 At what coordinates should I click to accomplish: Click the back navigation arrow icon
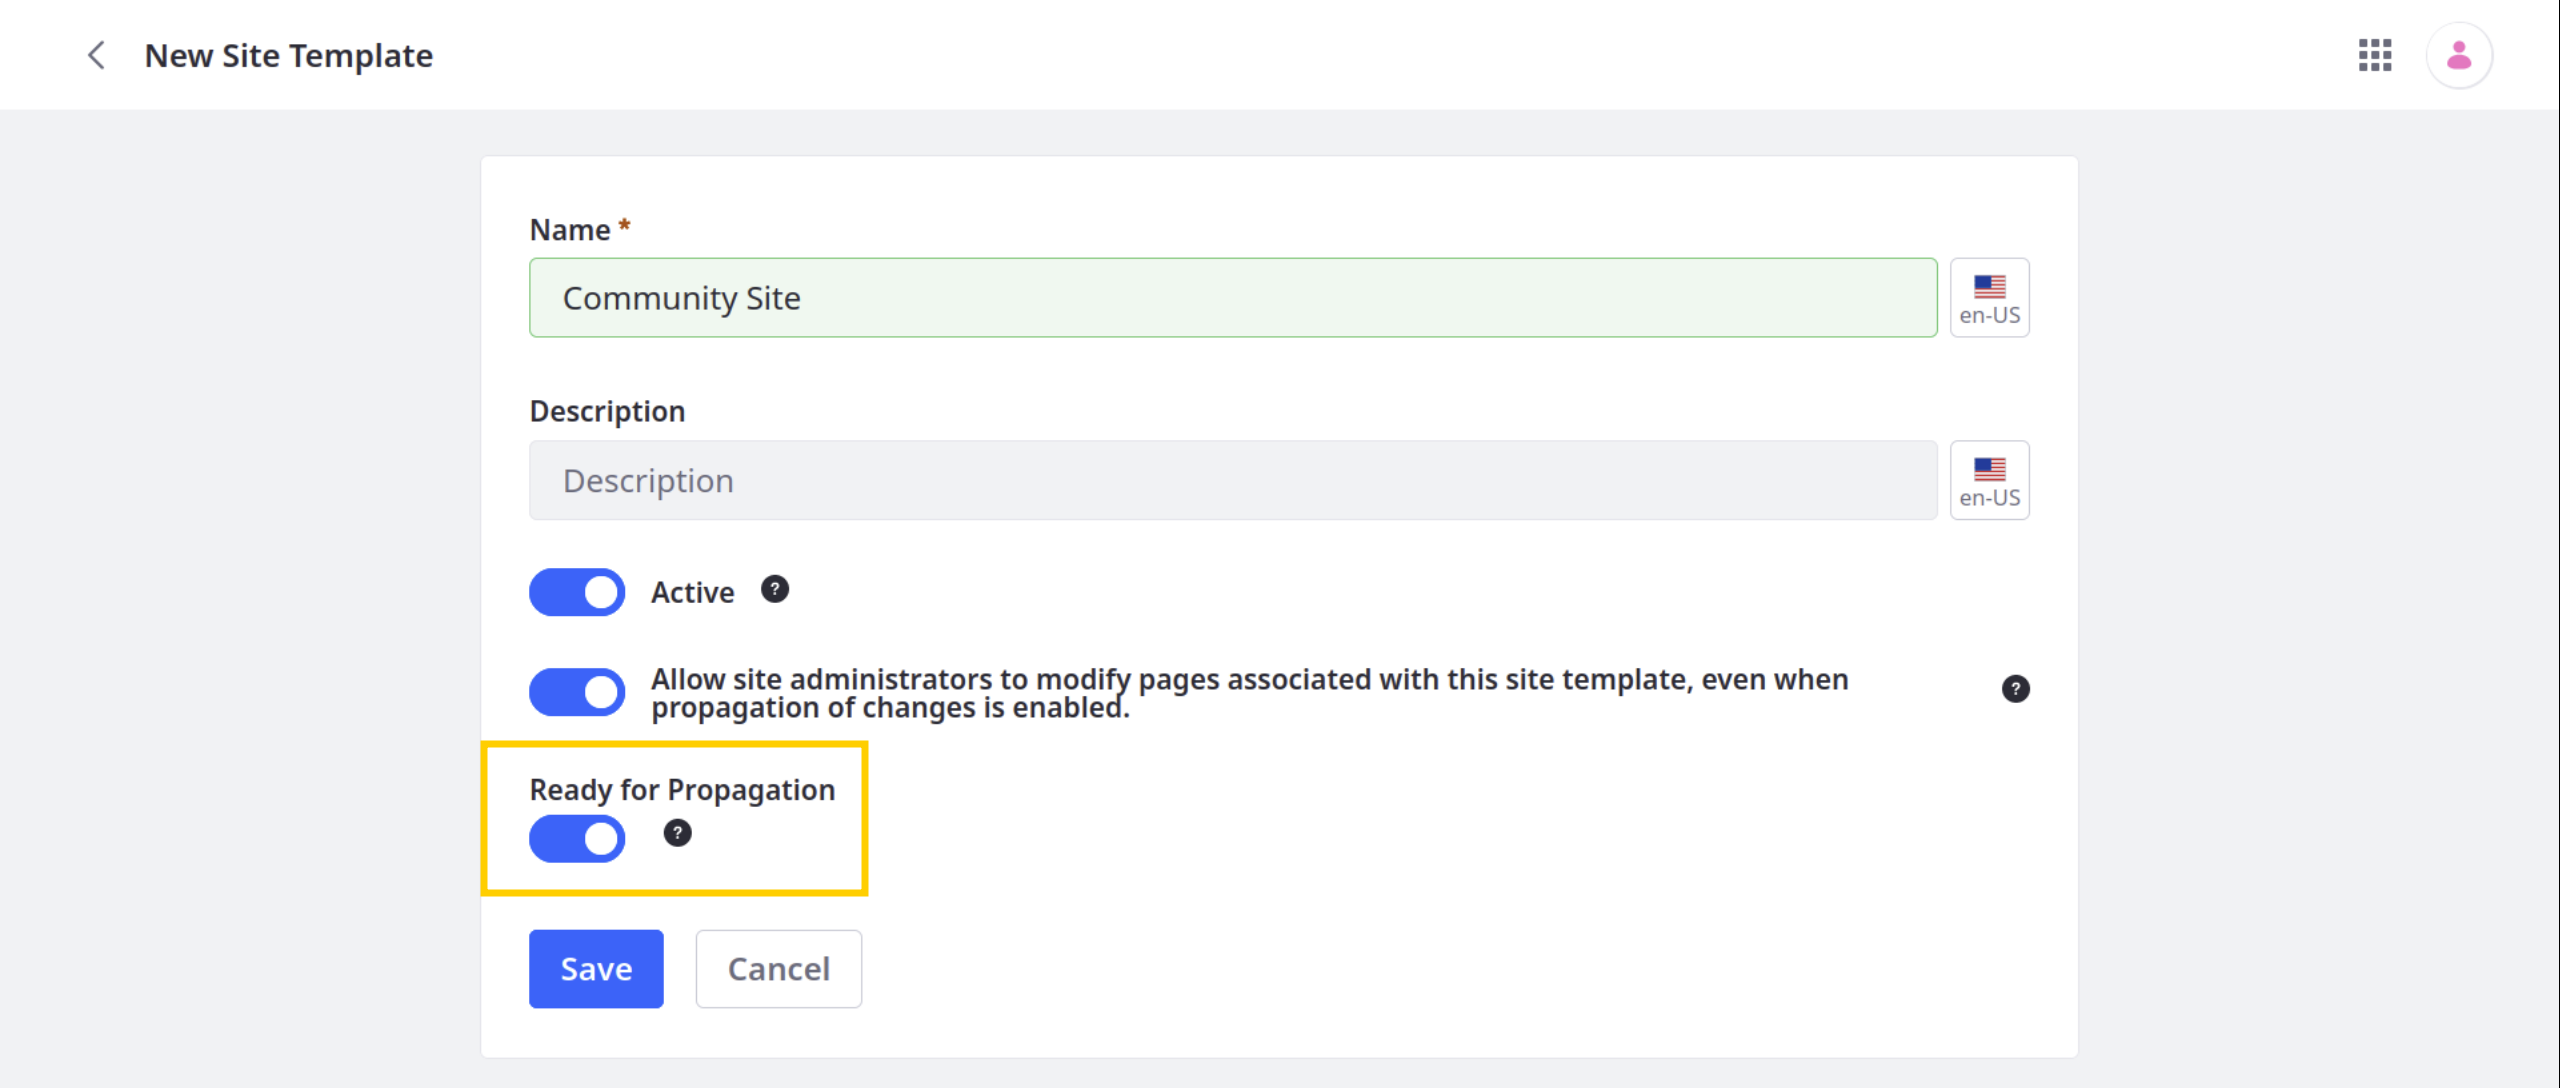point(98,56)
